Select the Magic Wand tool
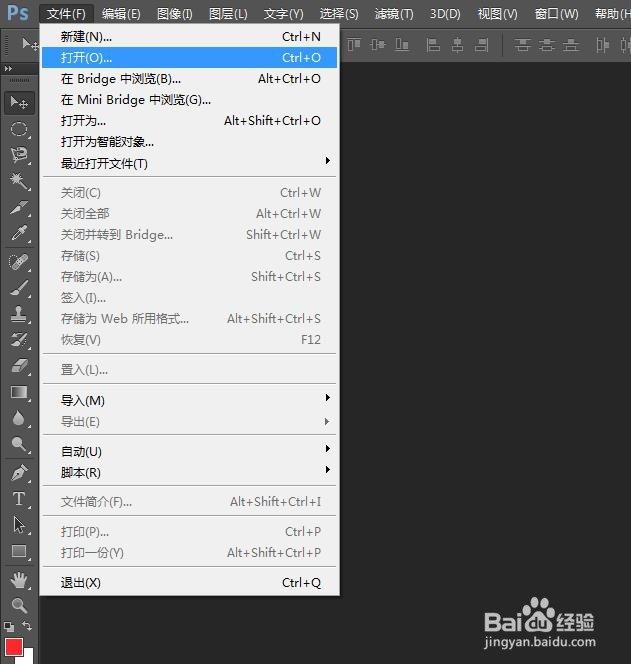Screen dimensions: 631x664 click(19, 181)
